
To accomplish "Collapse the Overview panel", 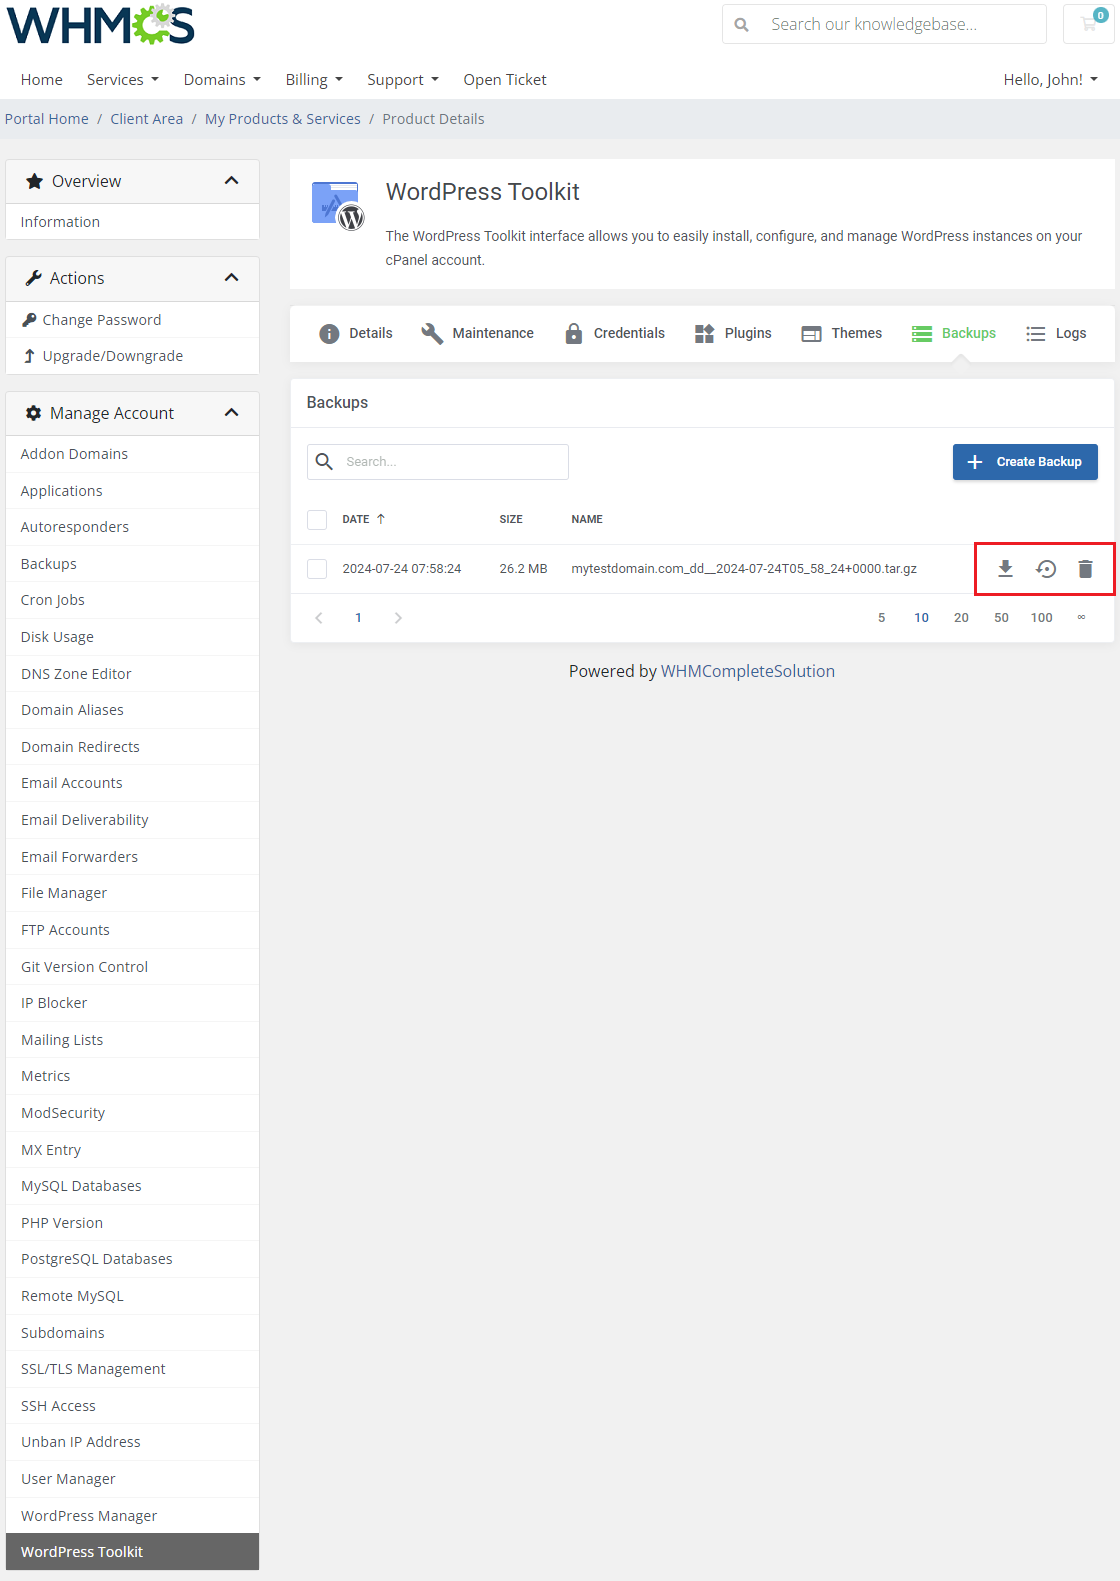I will [232, 181].
